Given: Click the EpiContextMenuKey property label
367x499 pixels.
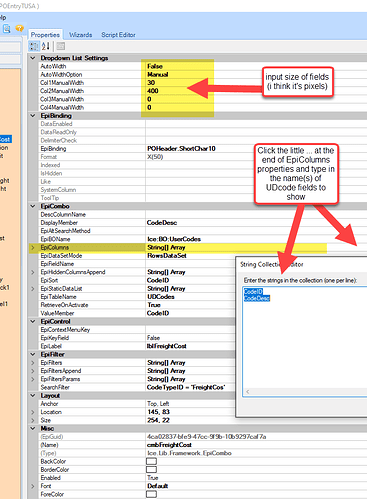Looking at the screenshot, I should coord(65,330).
